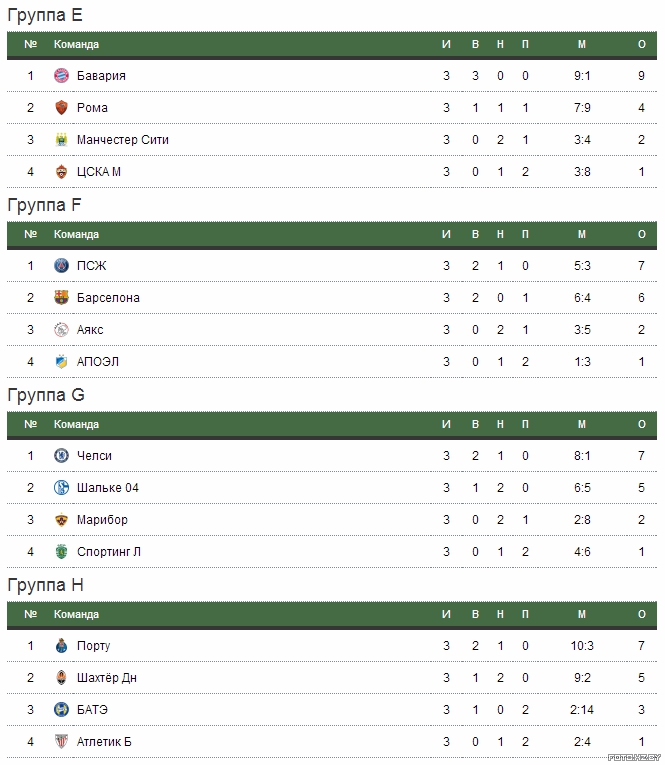Click the PSG club logo

pos(61,265)
